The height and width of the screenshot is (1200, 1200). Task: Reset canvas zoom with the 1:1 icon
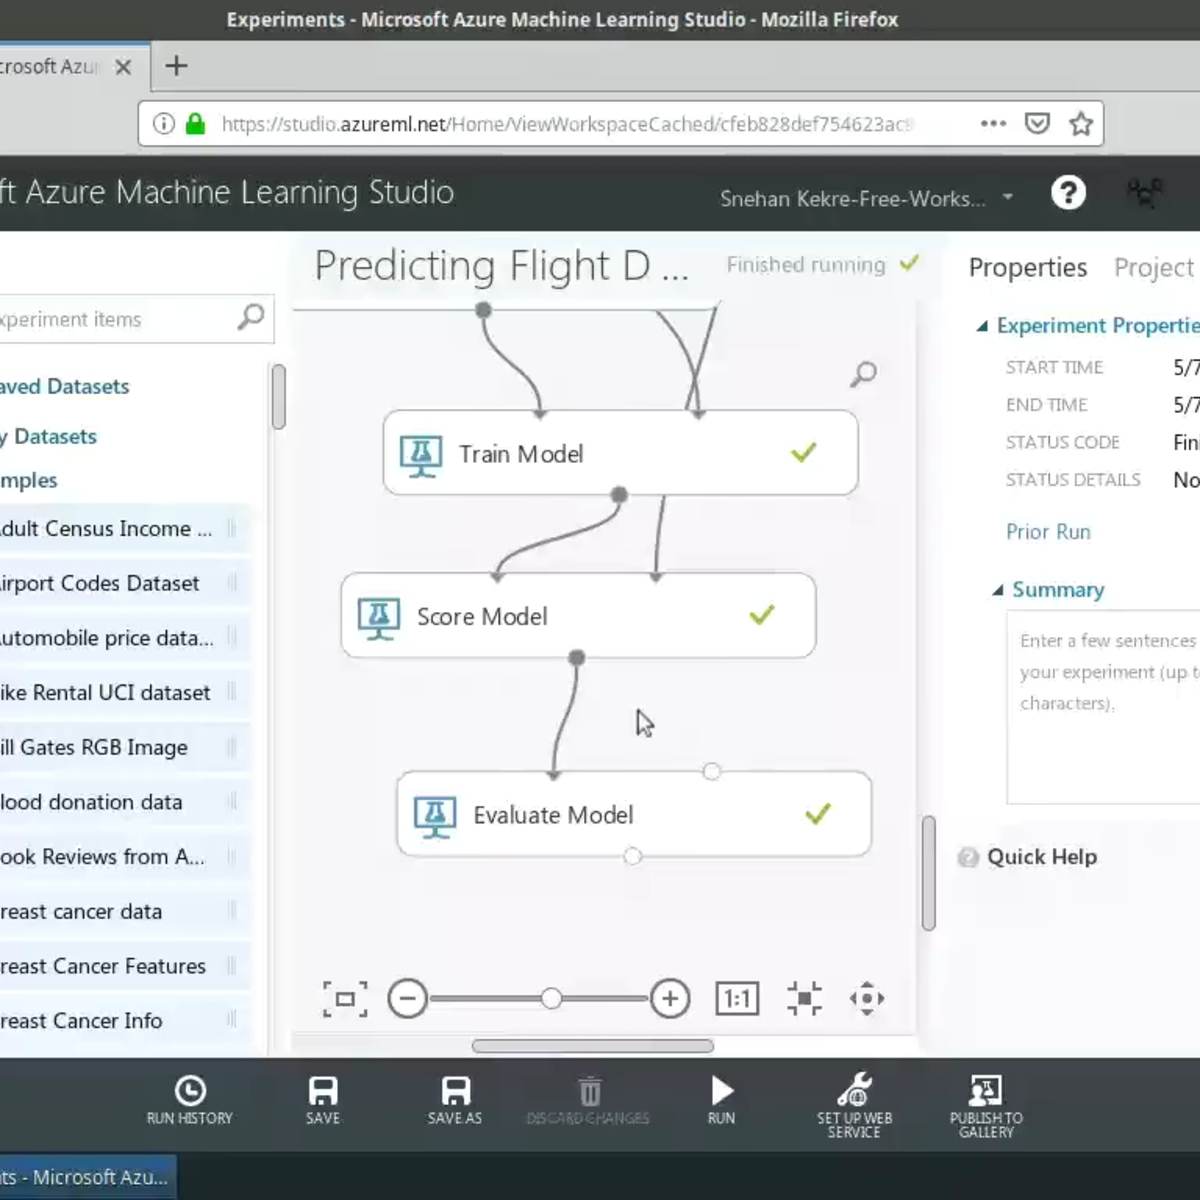click(737, 998)
